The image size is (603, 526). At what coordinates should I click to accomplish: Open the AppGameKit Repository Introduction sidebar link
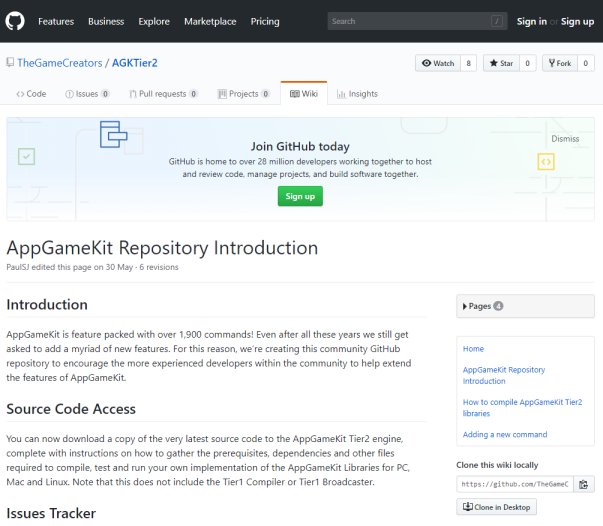504,375
